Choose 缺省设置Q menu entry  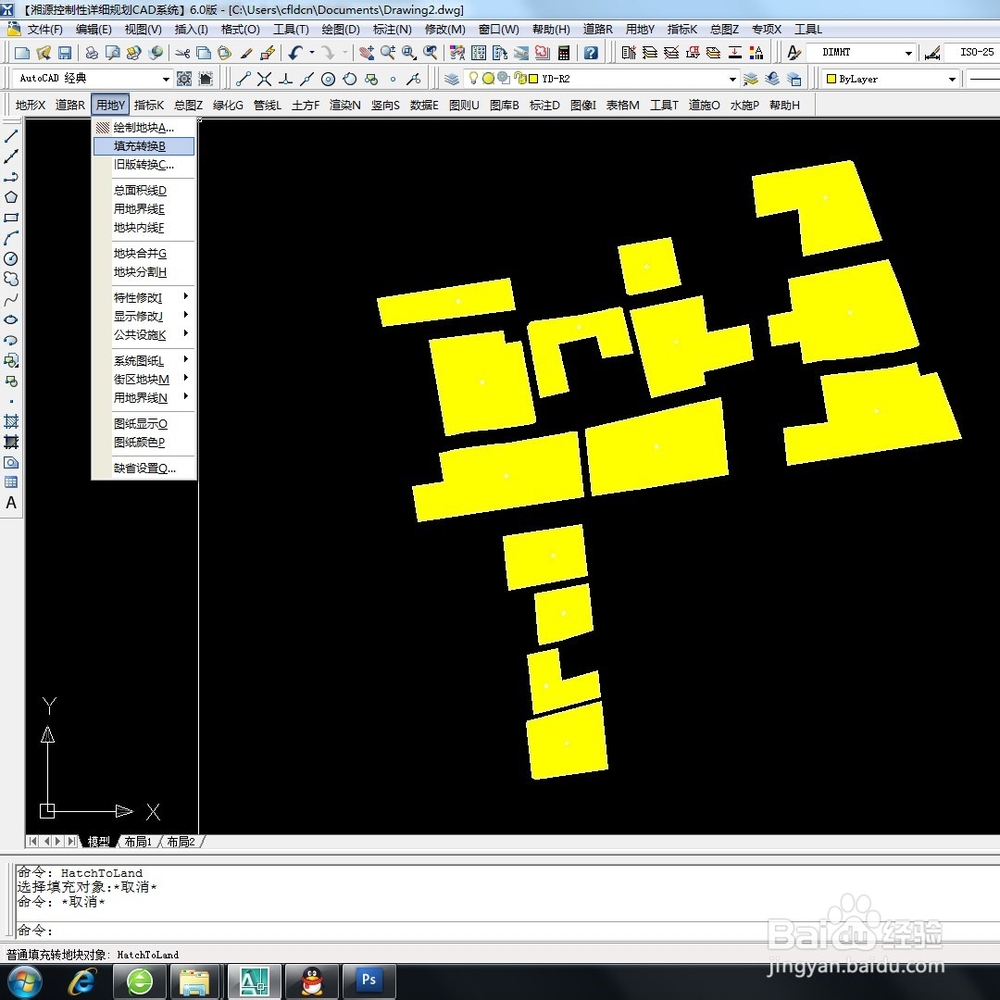pyautogui.click(x=144, y=468)
